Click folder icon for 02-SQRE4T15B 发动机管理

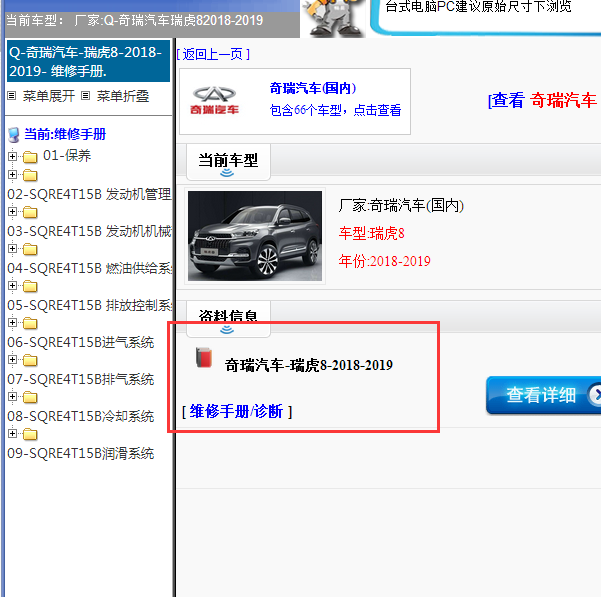coord(30,175)
